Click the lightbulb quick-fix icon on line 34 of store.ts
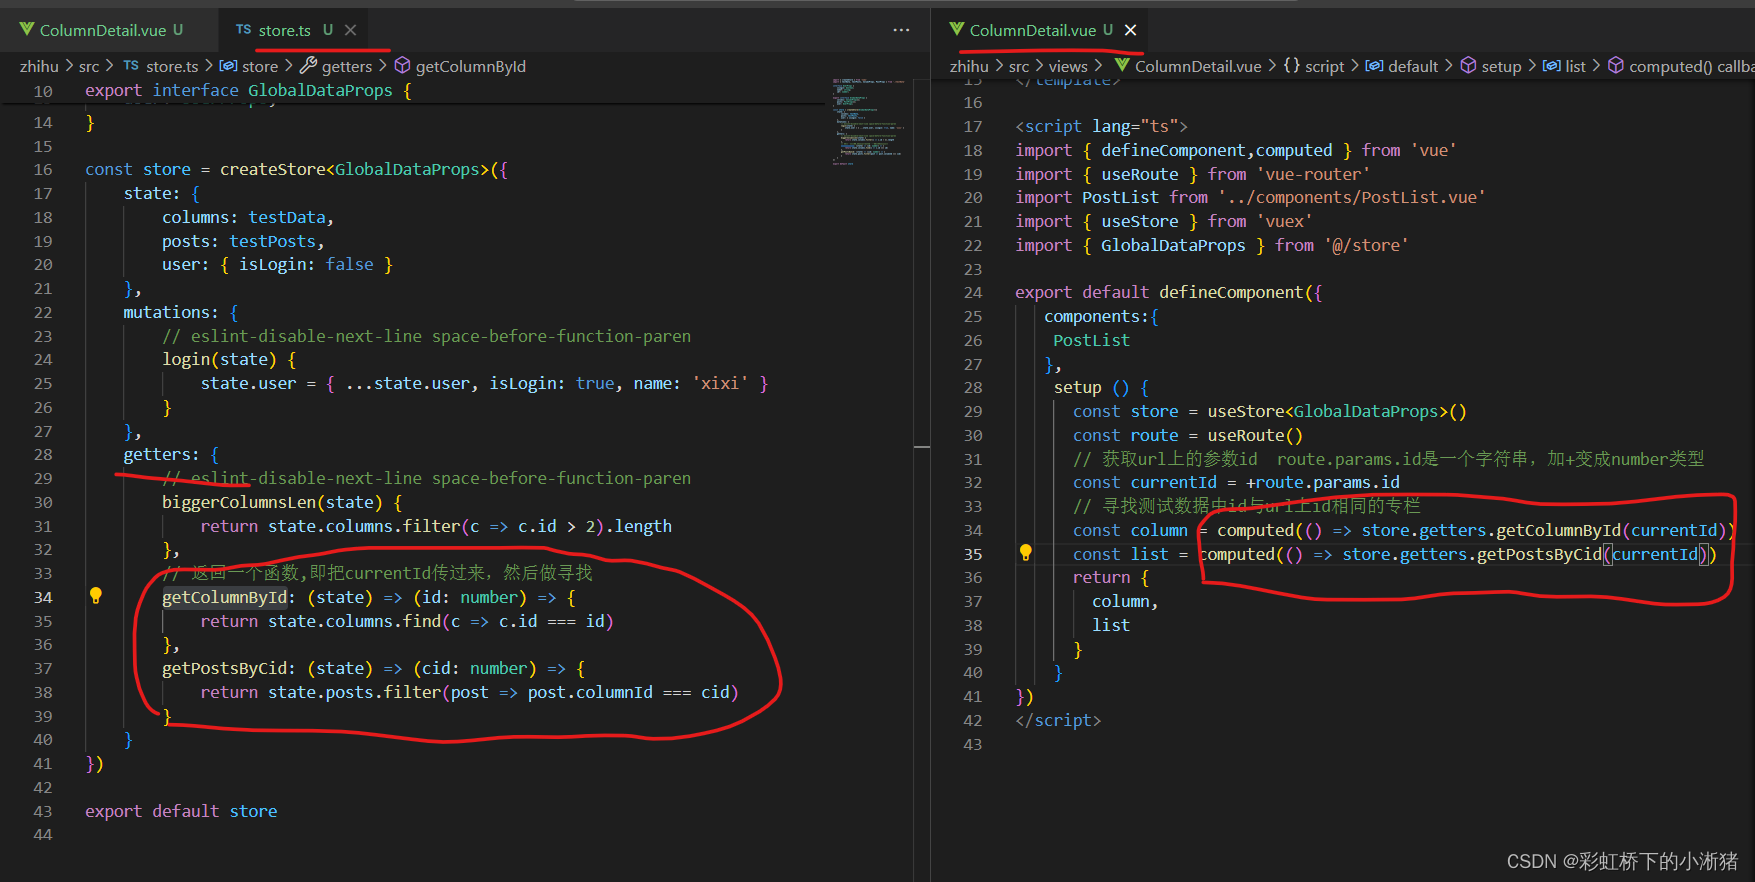 96,596
